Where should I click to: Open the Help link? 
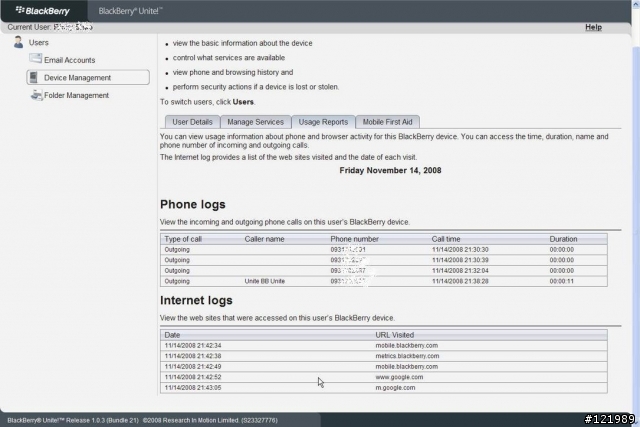pos(593,27)
